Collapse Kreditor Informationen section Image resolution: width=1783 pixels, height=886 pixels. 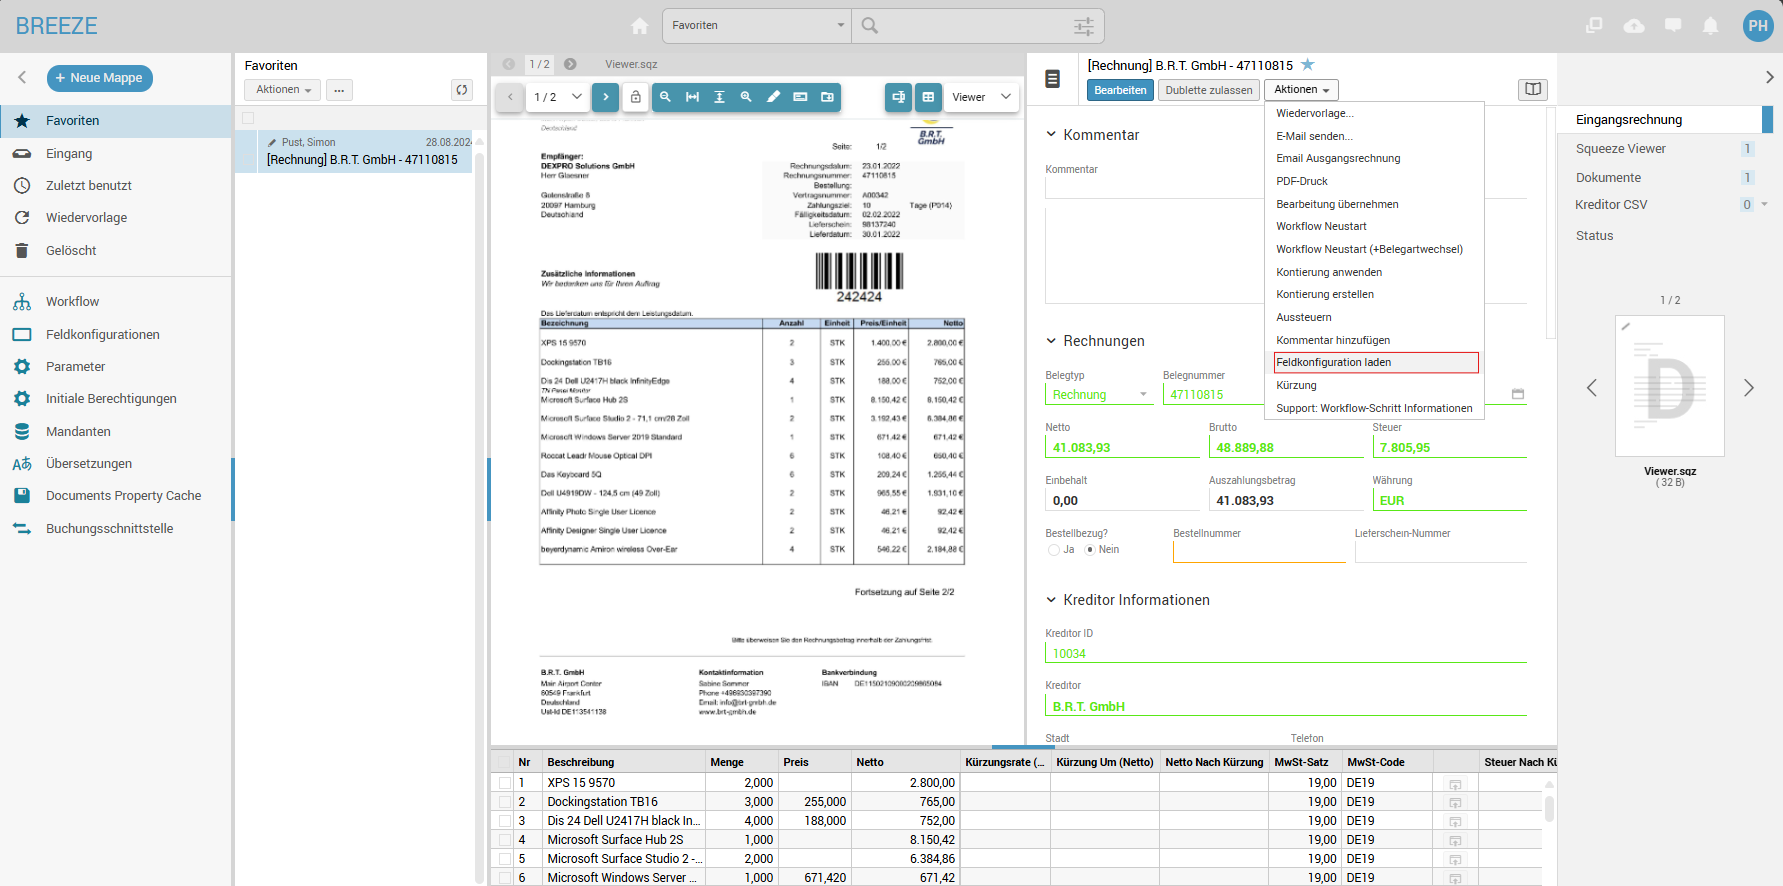[1051, 600]
